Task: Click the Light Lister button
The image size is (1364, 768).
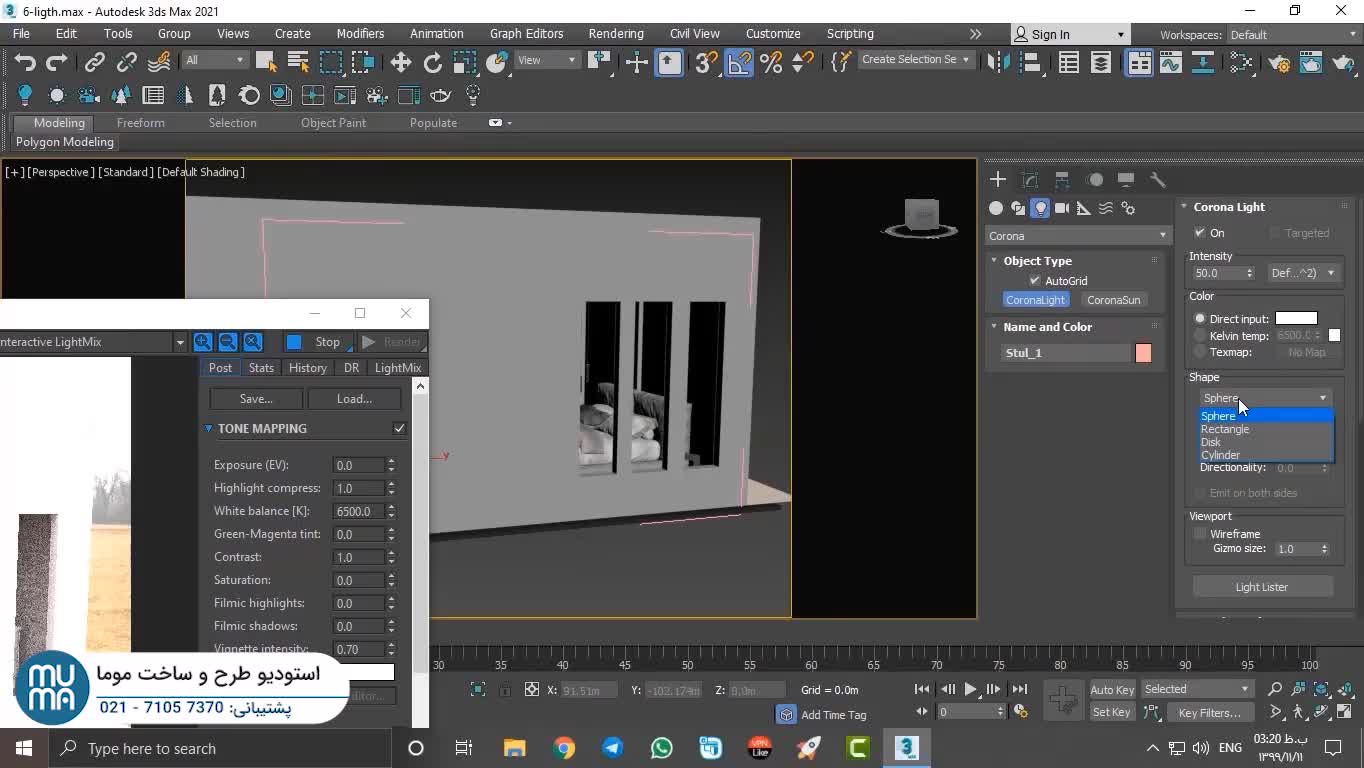Action: 1261,587
